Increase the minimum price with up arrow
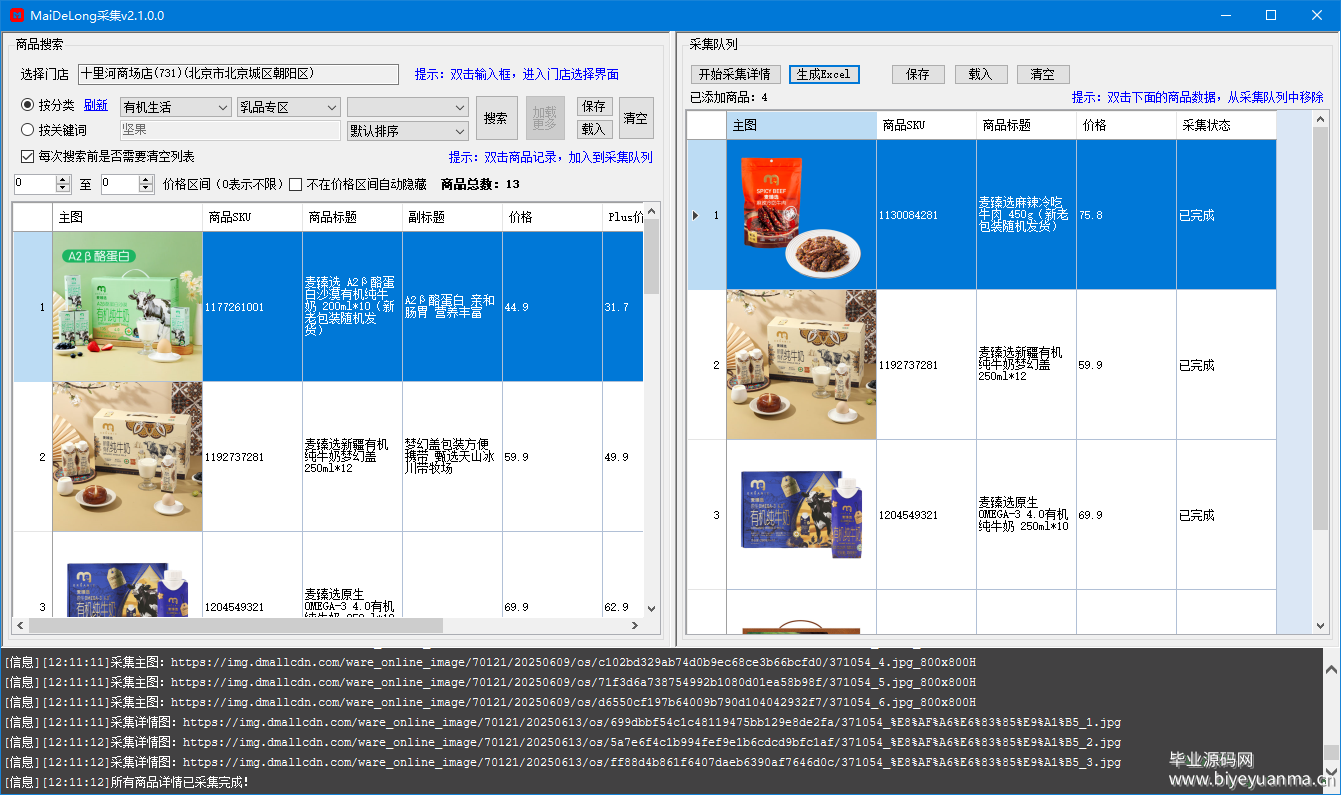1341x795 pixels. [x=63, y=179]
